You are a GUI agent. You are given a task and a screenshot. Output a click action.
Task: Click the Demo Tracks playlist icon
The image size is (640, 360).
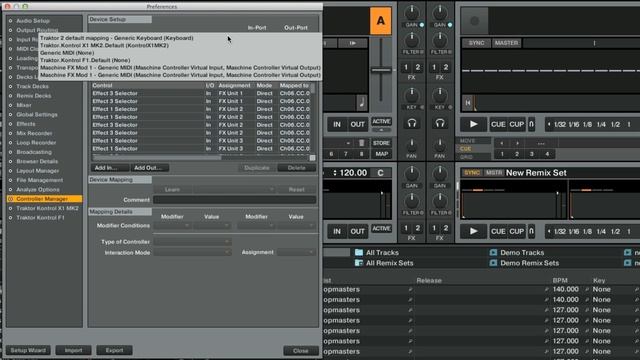[493, 252]
